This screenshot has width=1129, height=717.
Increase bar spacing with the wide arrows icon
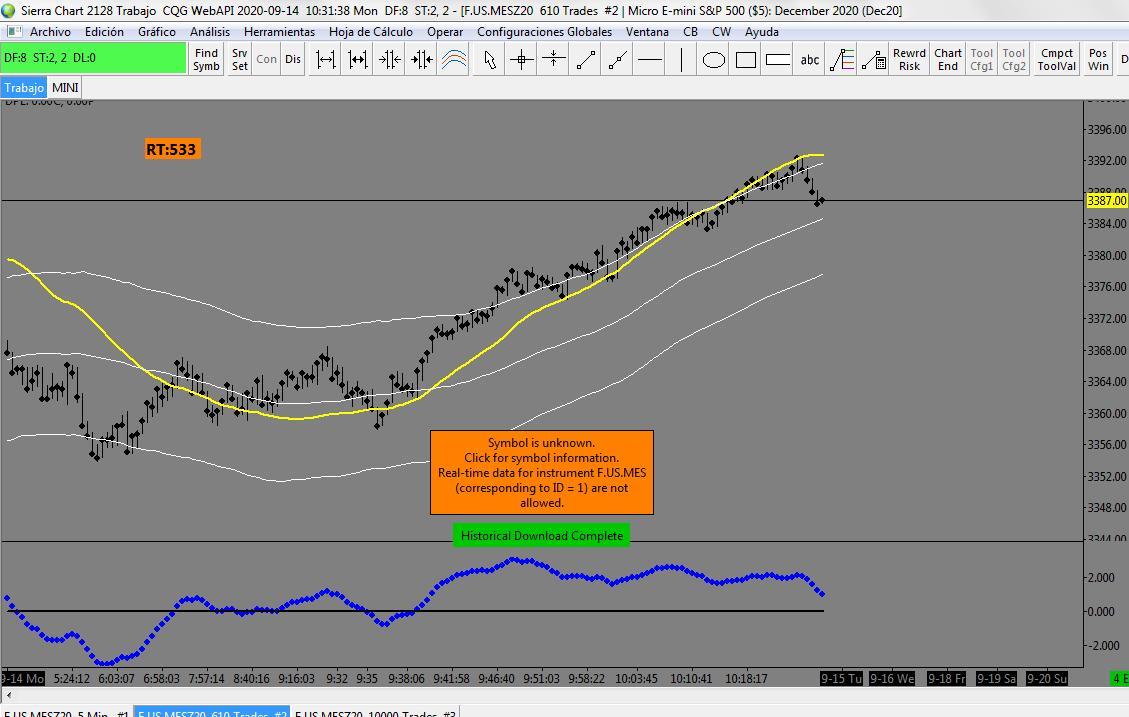[x=326, y=59]
